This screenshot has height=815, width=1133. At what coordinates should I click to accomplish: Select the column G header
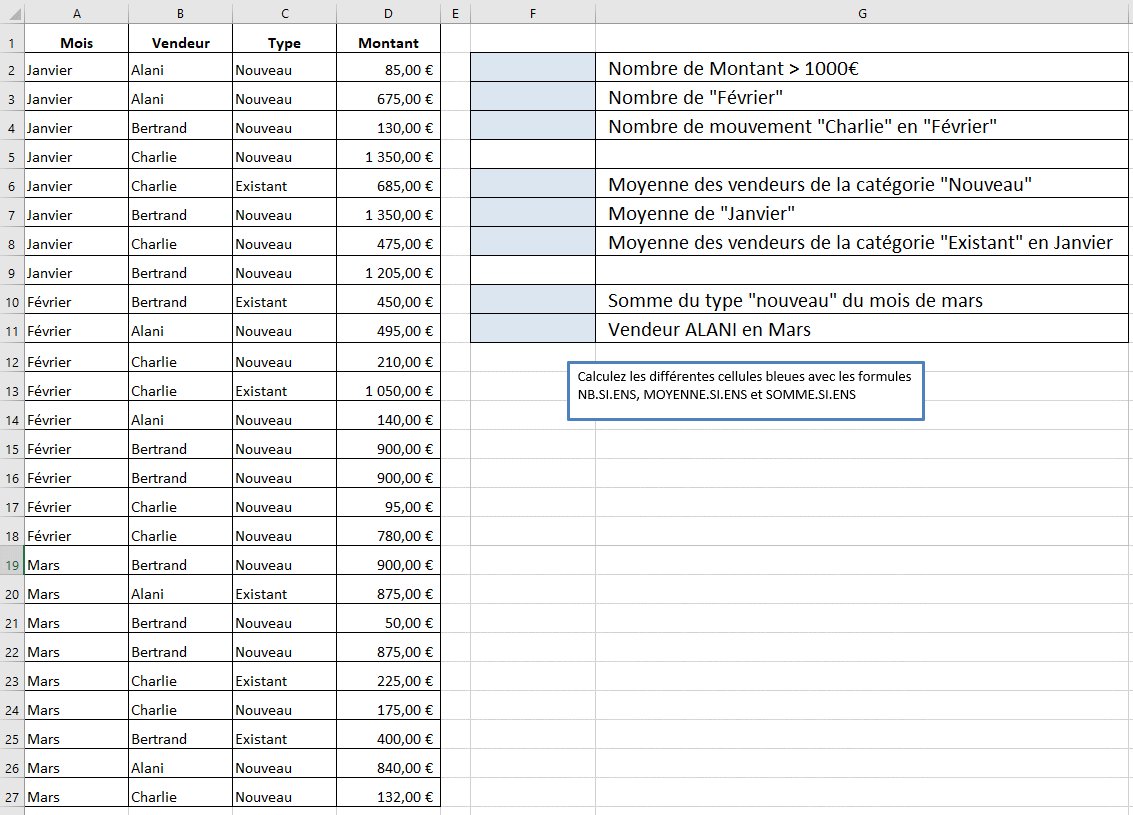coord(861,13)
